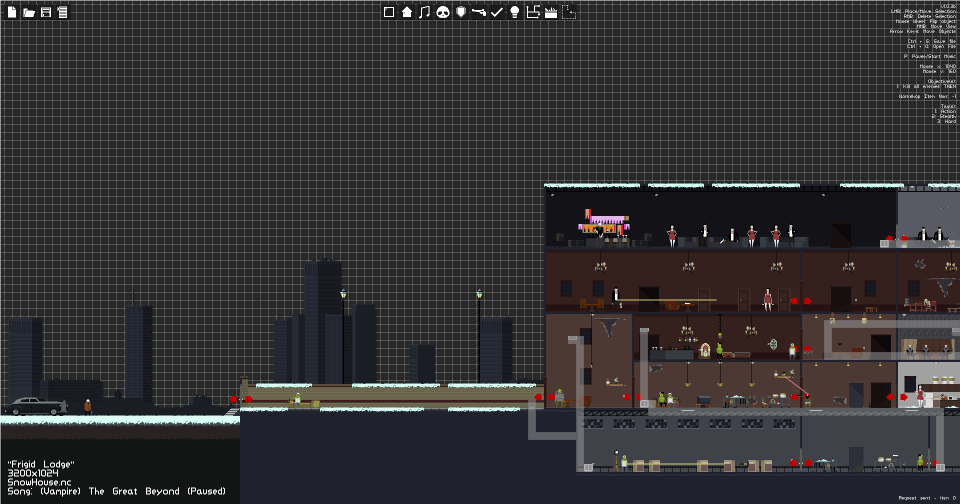The image size is (960, 504).
Task: Click the Ctrl+S Save file hint
Action: pyautogui.click(x=932, y=42)
